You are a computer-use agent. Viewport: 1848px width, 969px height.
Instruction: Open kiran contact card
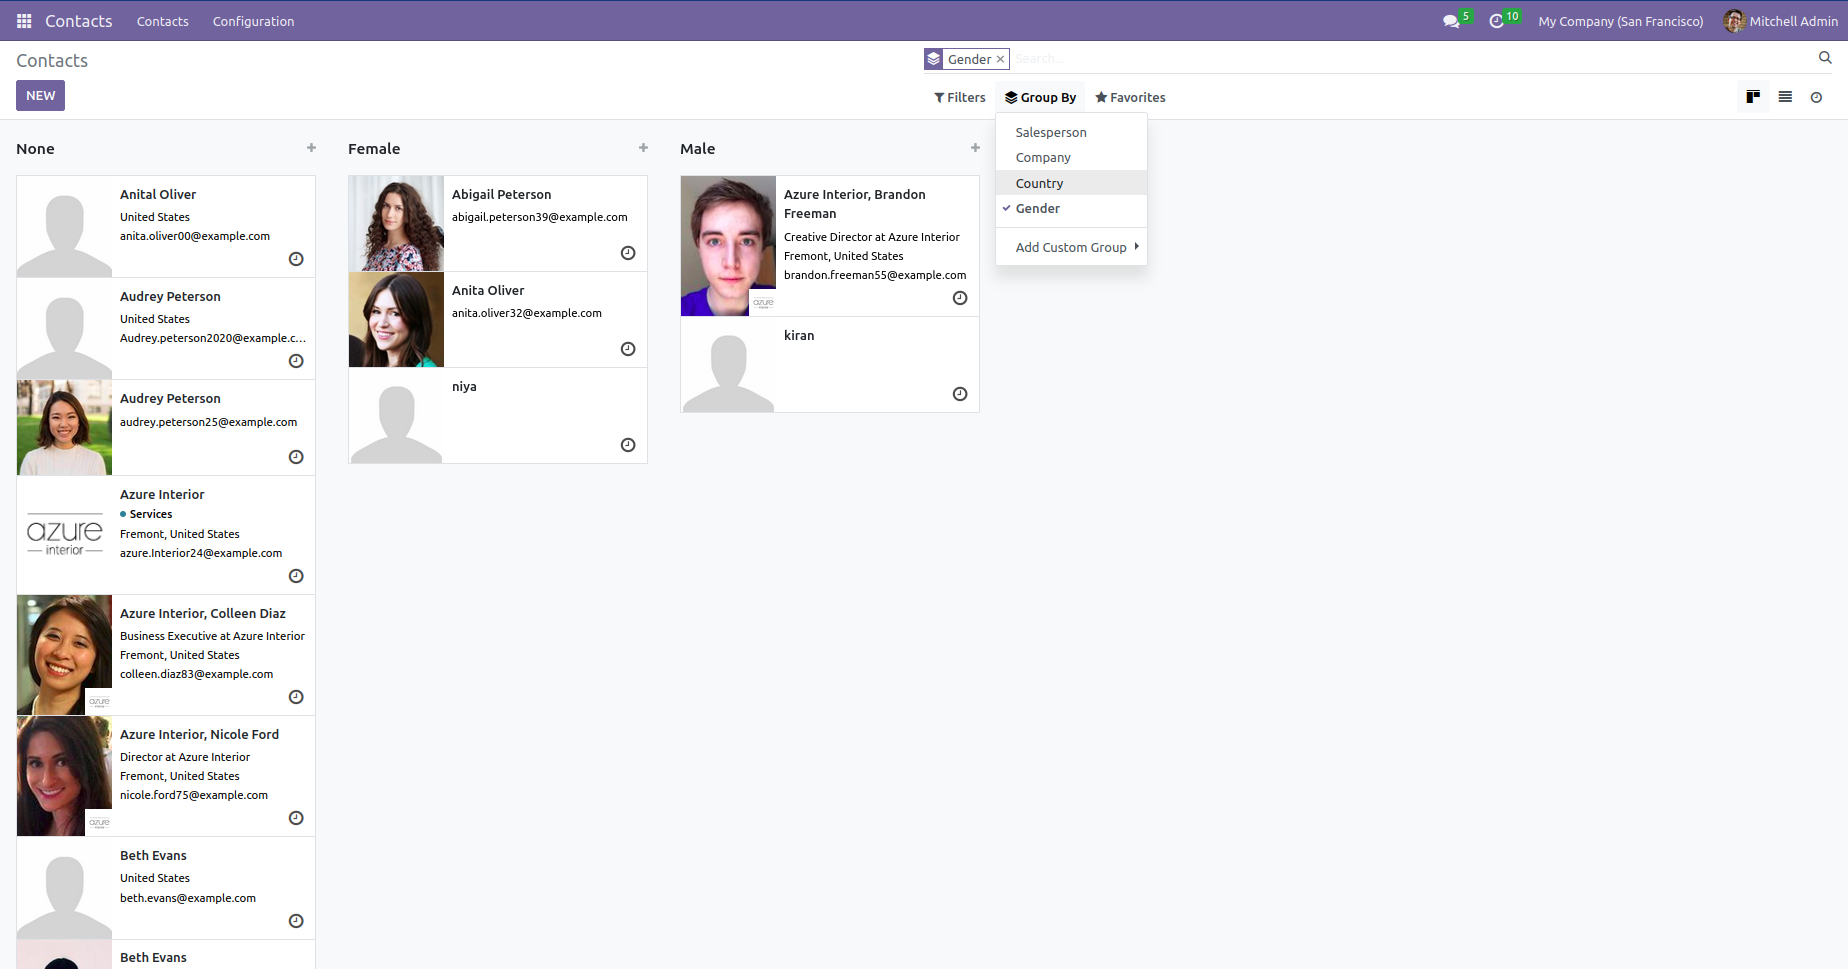830,365
